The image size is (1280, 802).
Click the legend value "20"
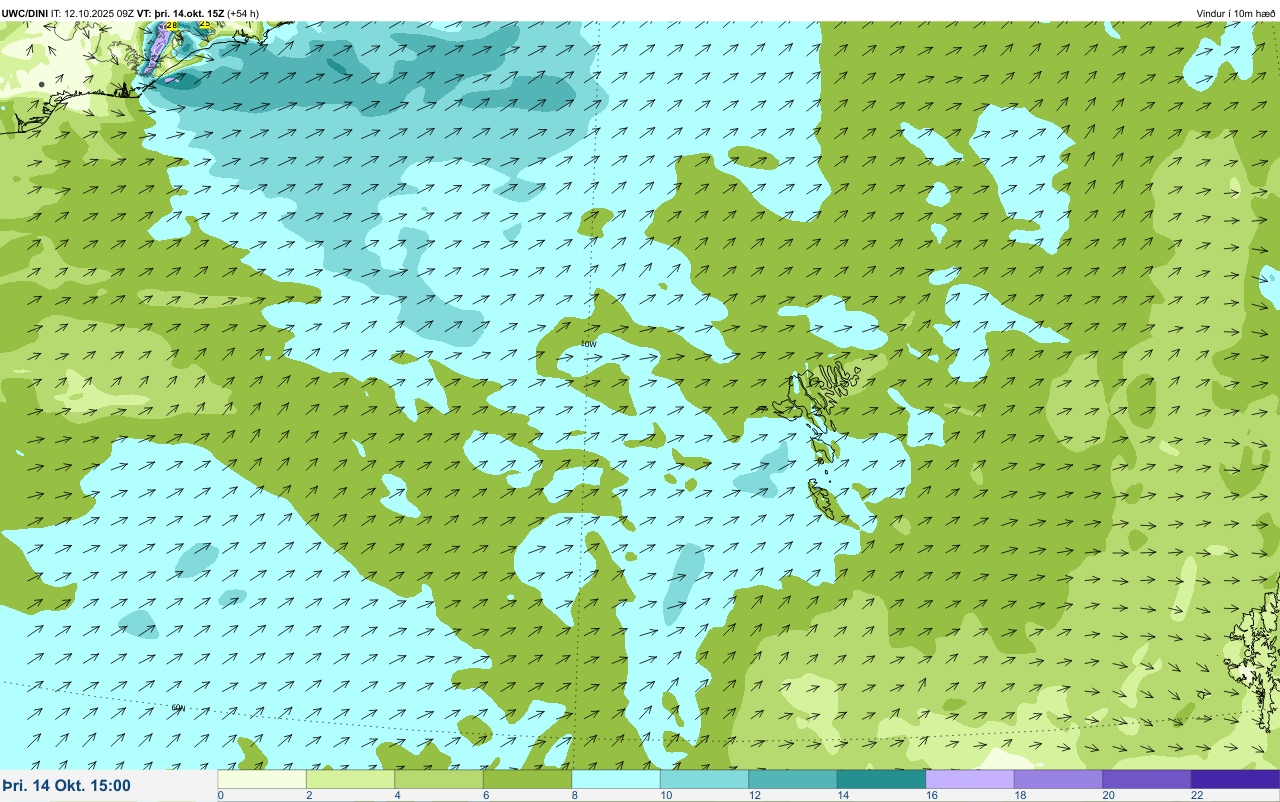pos(1108,795)
